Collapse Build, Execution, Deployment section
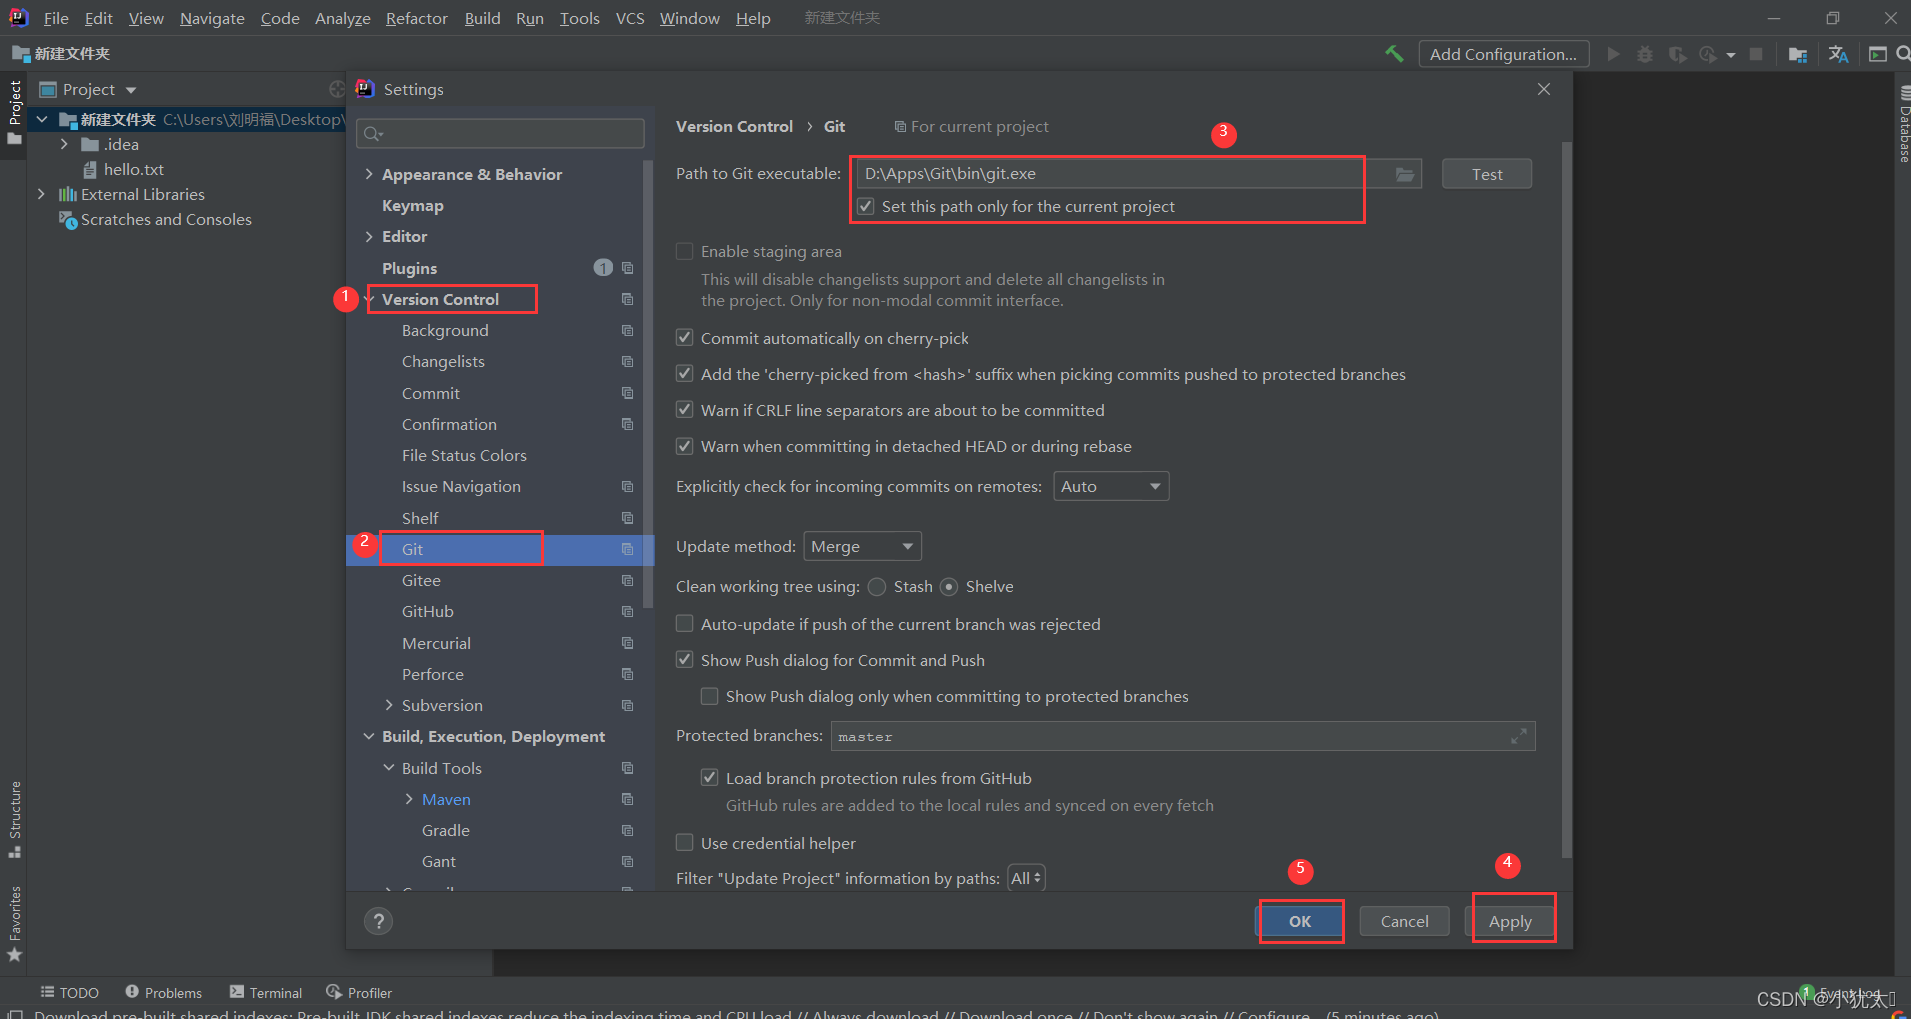This screenshot has width=1911, height=1019. (369, 736)
